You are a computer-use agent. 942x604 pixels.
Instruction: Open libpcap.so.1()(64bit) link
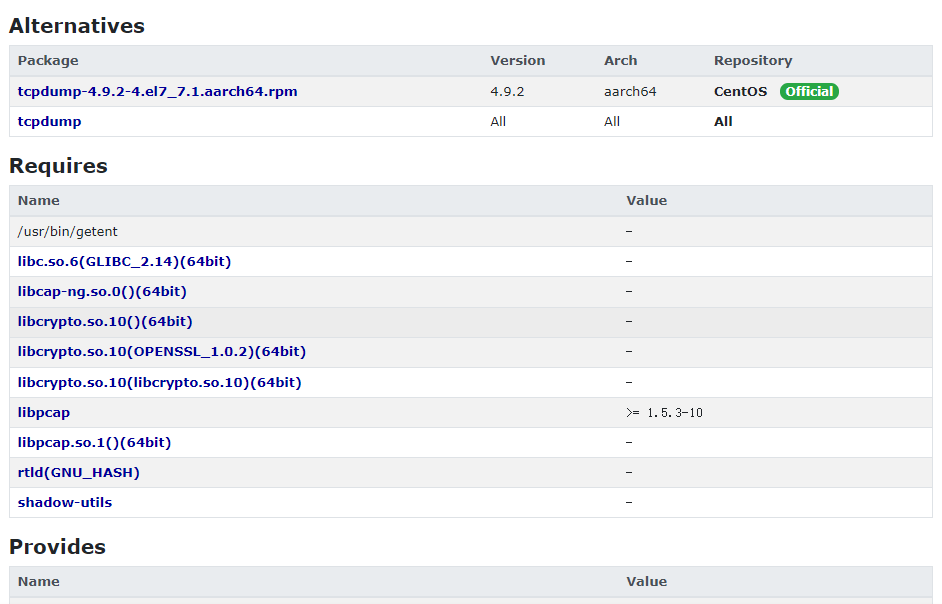[94, 442]
